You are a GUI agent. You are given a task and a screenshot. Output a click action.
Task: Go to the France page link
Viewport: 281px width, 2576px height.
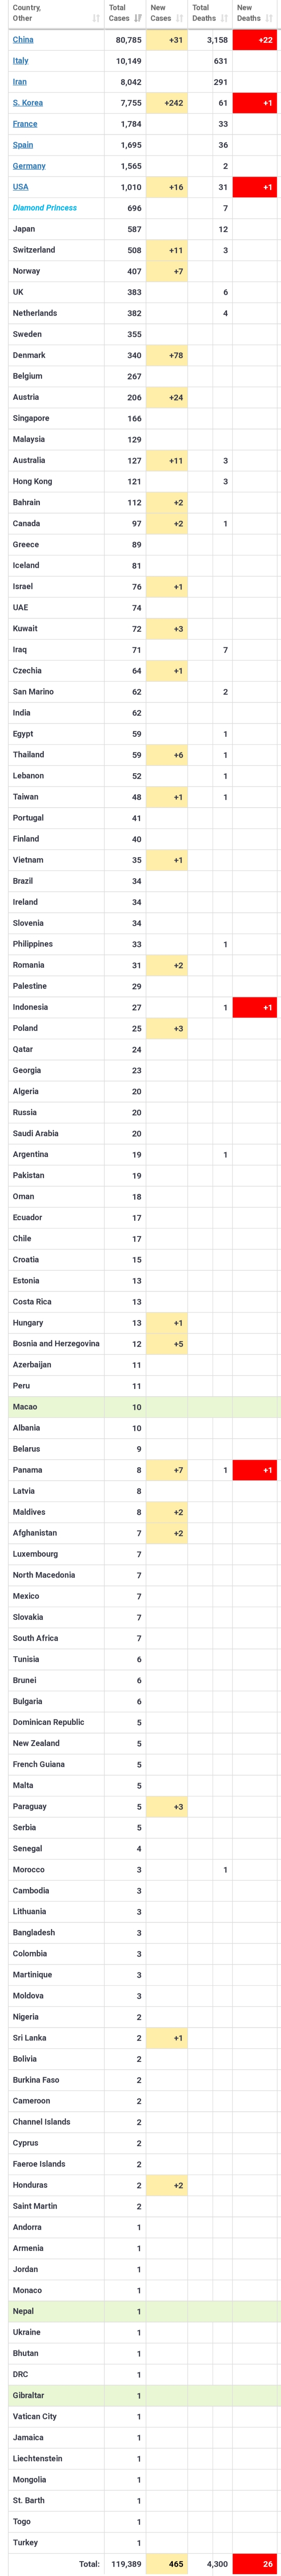click(x=25, y=124)
